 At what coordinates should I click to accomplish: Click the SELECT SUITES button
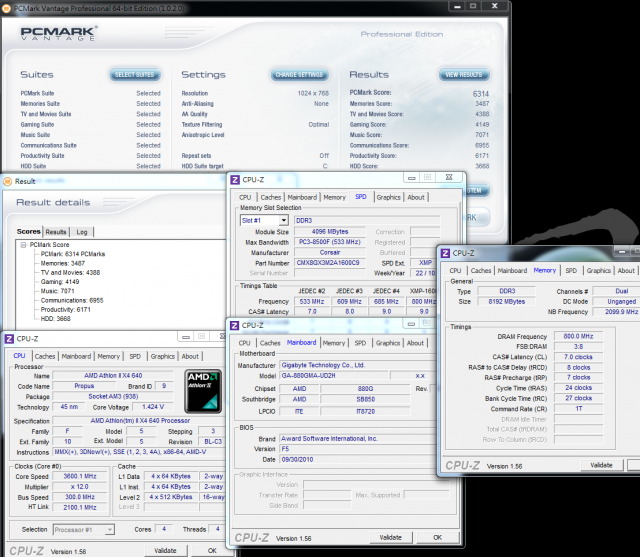coord(135,75)
